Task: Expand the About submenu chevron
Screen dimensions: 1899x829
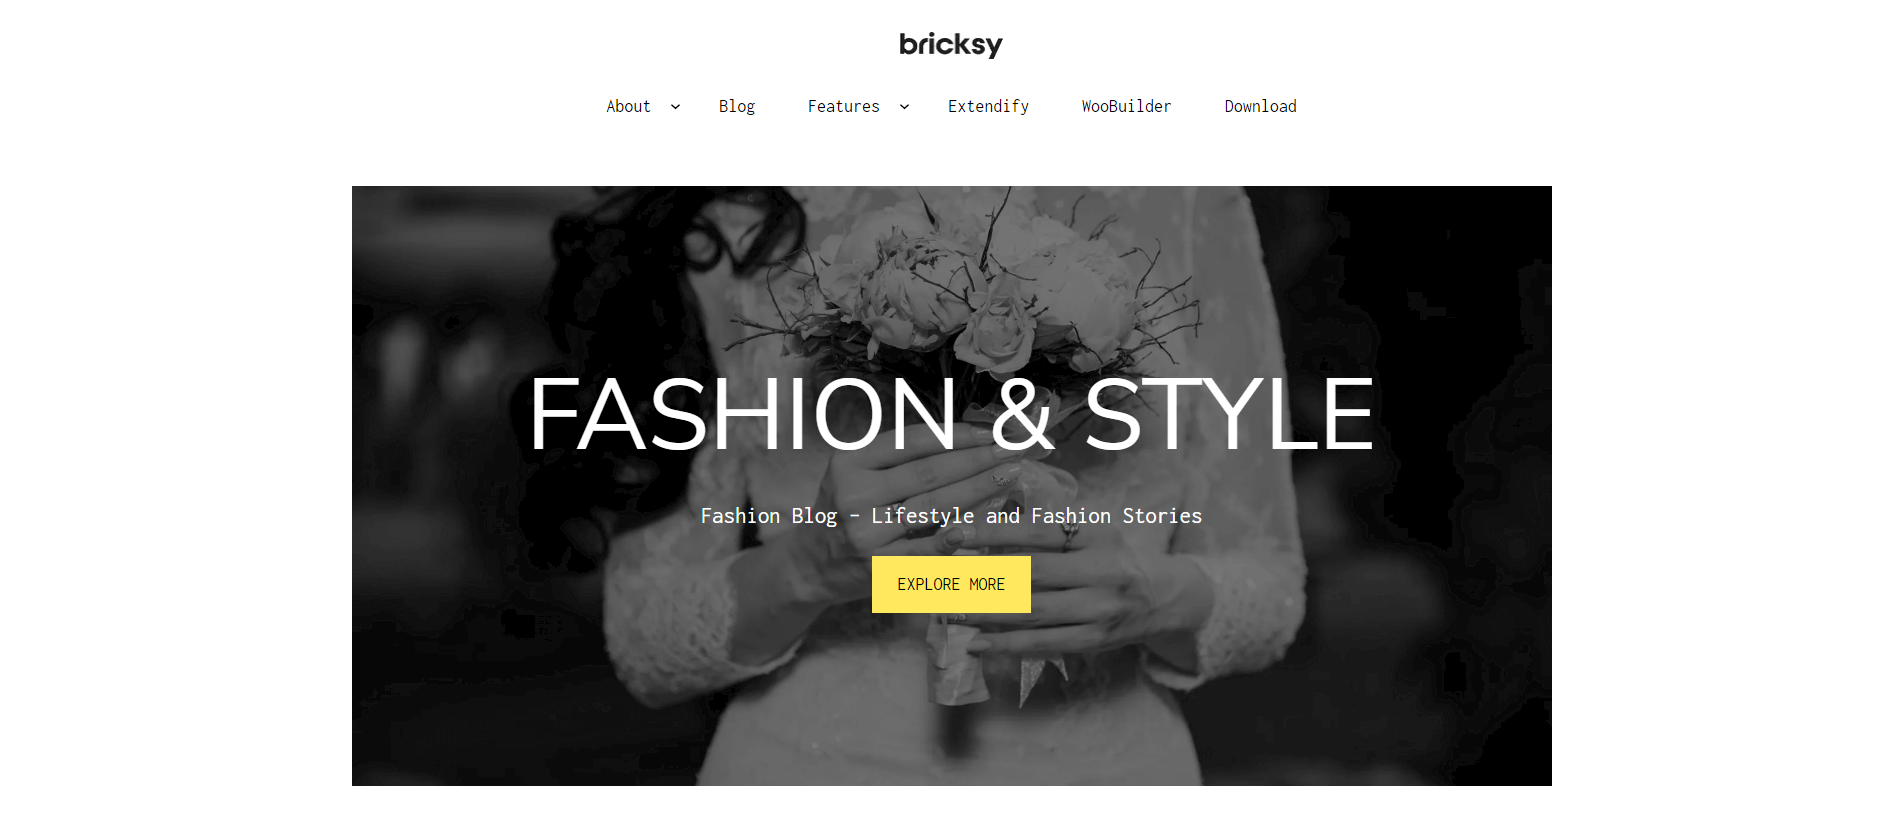Action: point(675,107)
